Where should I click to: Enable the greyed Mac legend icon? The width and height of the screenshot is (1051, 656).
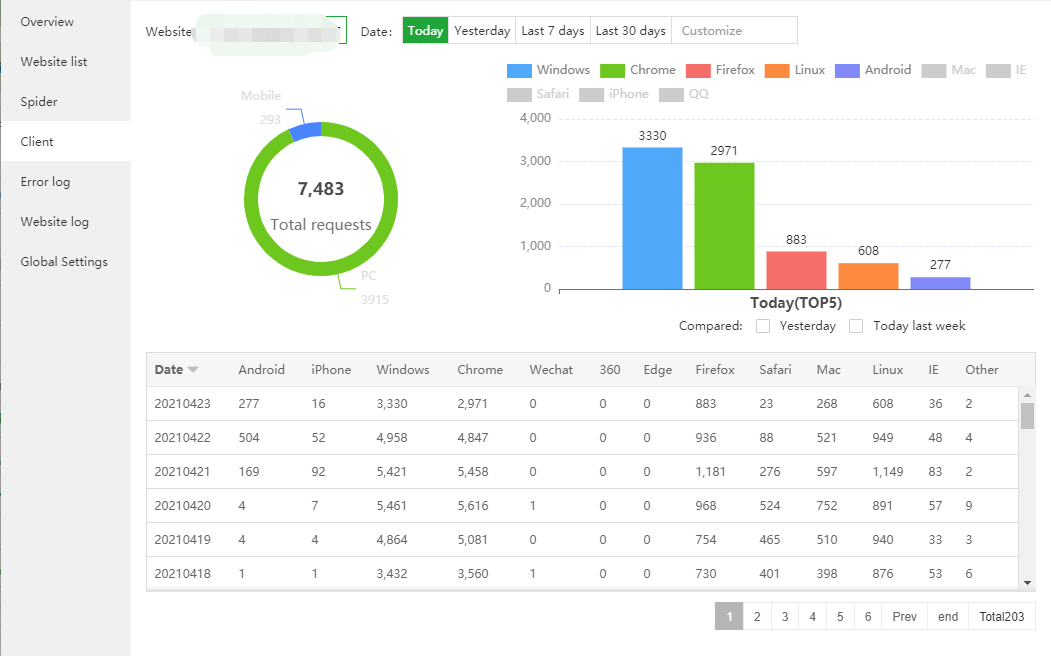[x=934, y=71]
